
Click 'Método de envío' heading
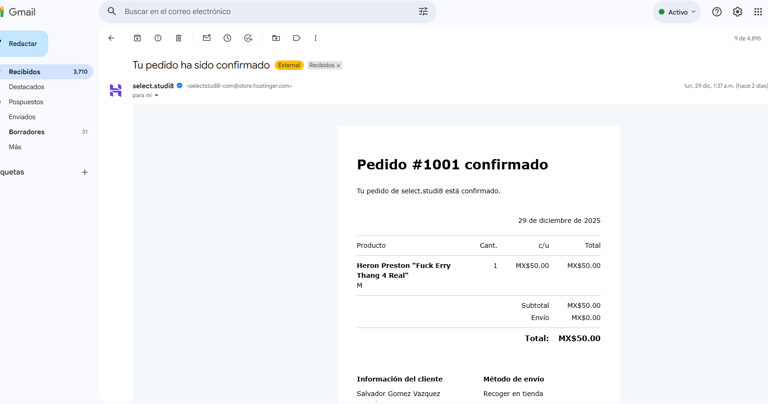tap(513, 379)
